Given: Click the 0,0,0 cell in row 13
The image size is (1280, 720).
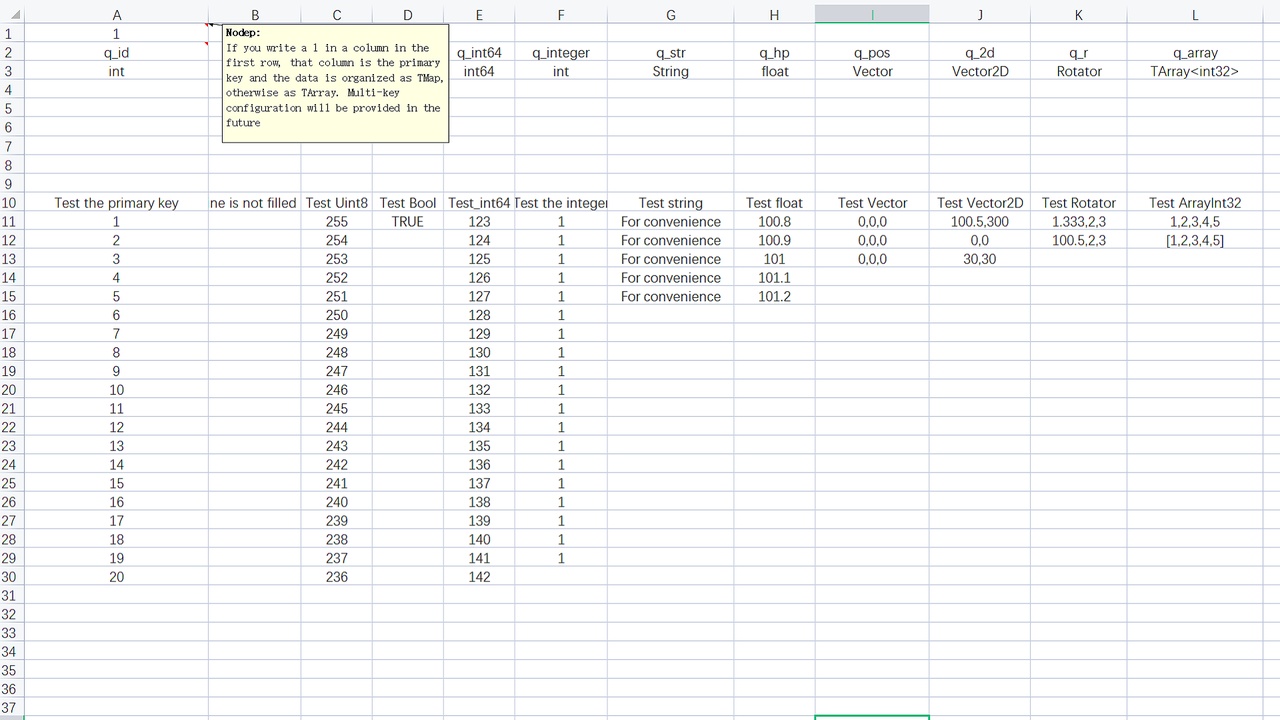Looking at the screenshot, I should (x=872, y=259).
